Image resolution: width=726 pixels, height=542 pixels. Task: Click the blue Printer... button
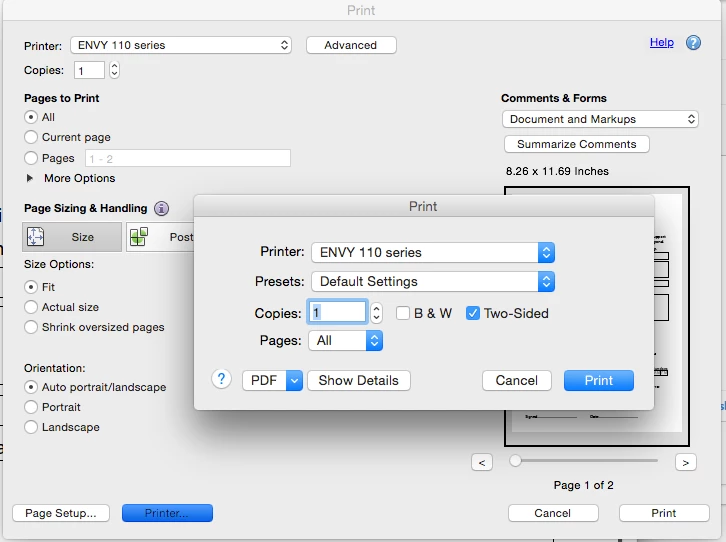(167, 513)
